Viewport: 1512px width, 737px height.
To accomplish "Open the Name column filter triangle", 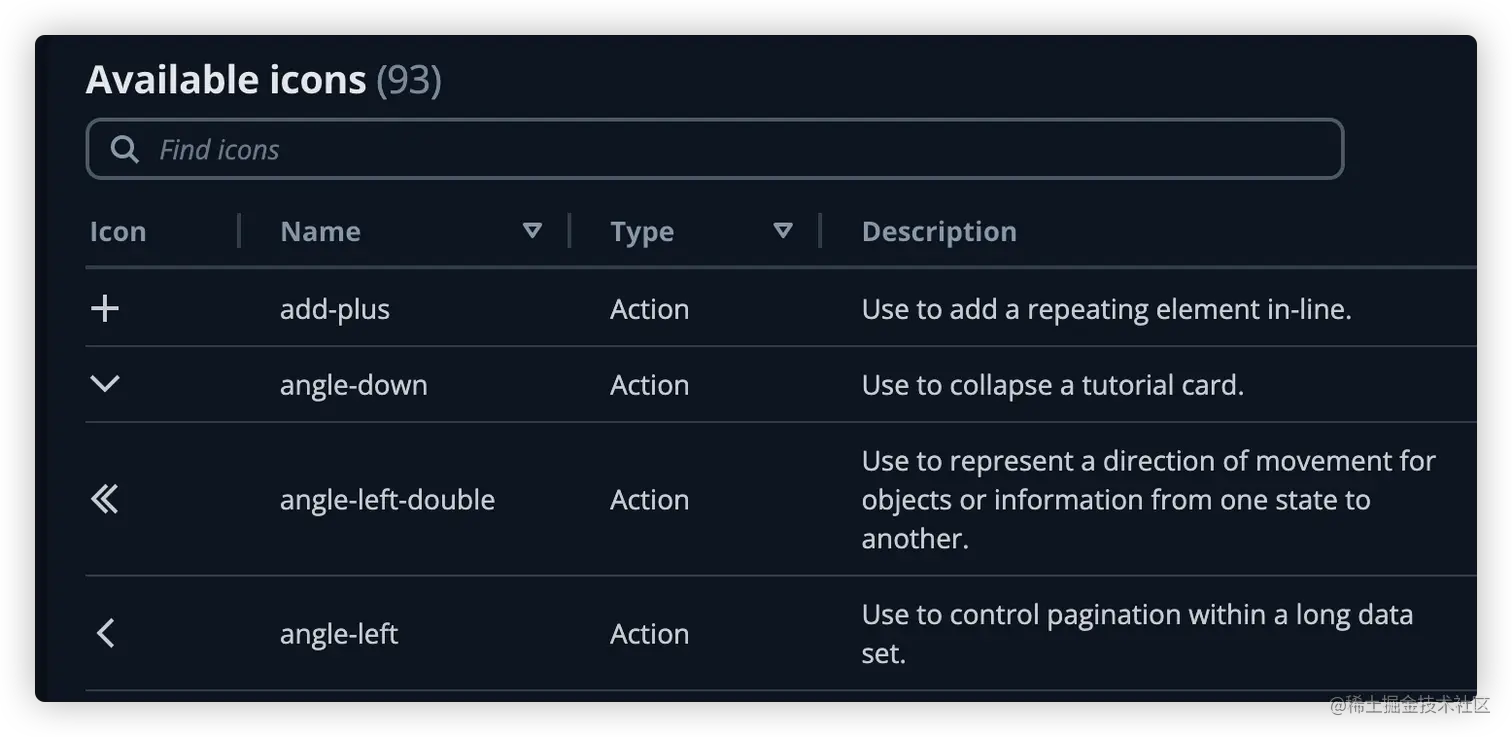I will [533, 231].
